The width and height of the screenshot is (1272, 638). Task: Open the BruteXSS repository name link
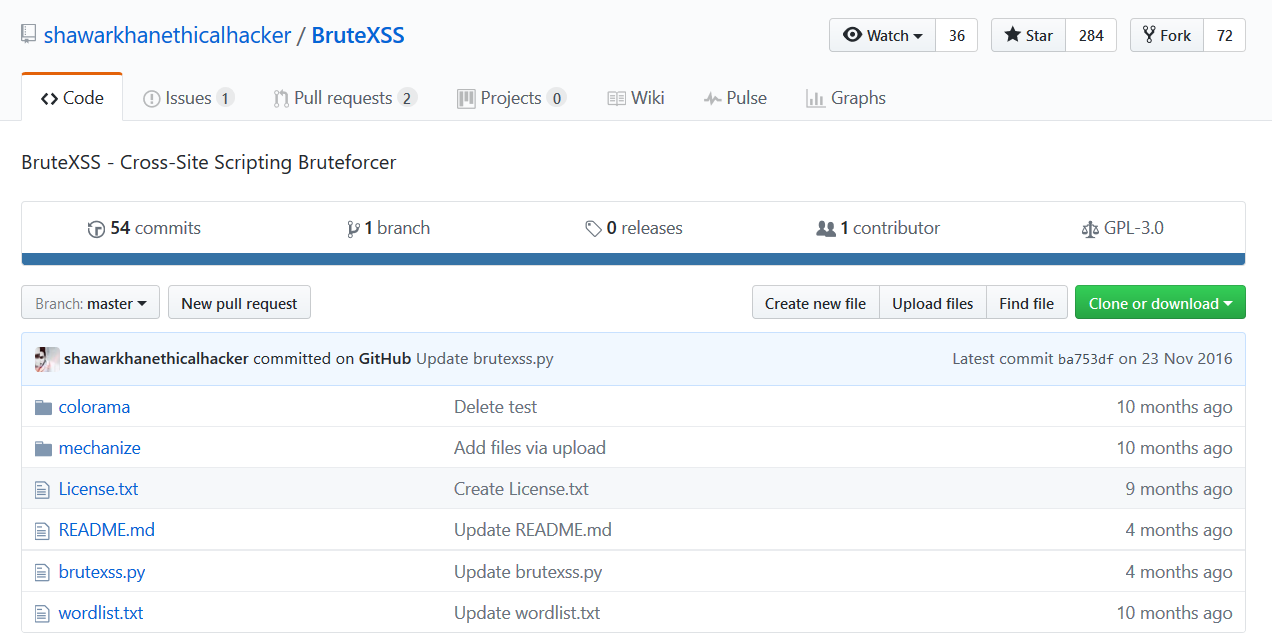[x=358, y=35]
